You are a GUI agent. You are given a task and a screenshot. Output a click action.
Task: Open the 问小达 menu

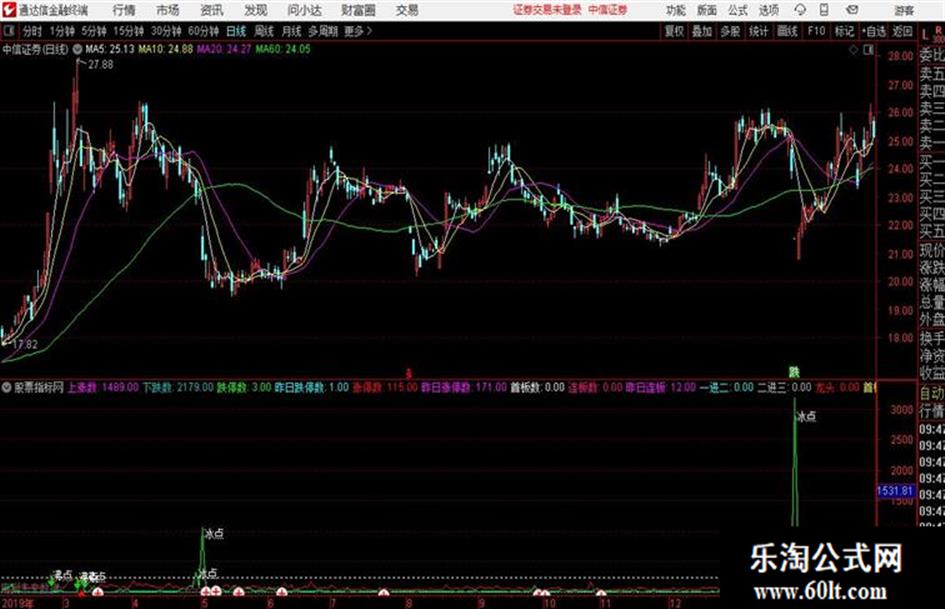coord(304,10)
